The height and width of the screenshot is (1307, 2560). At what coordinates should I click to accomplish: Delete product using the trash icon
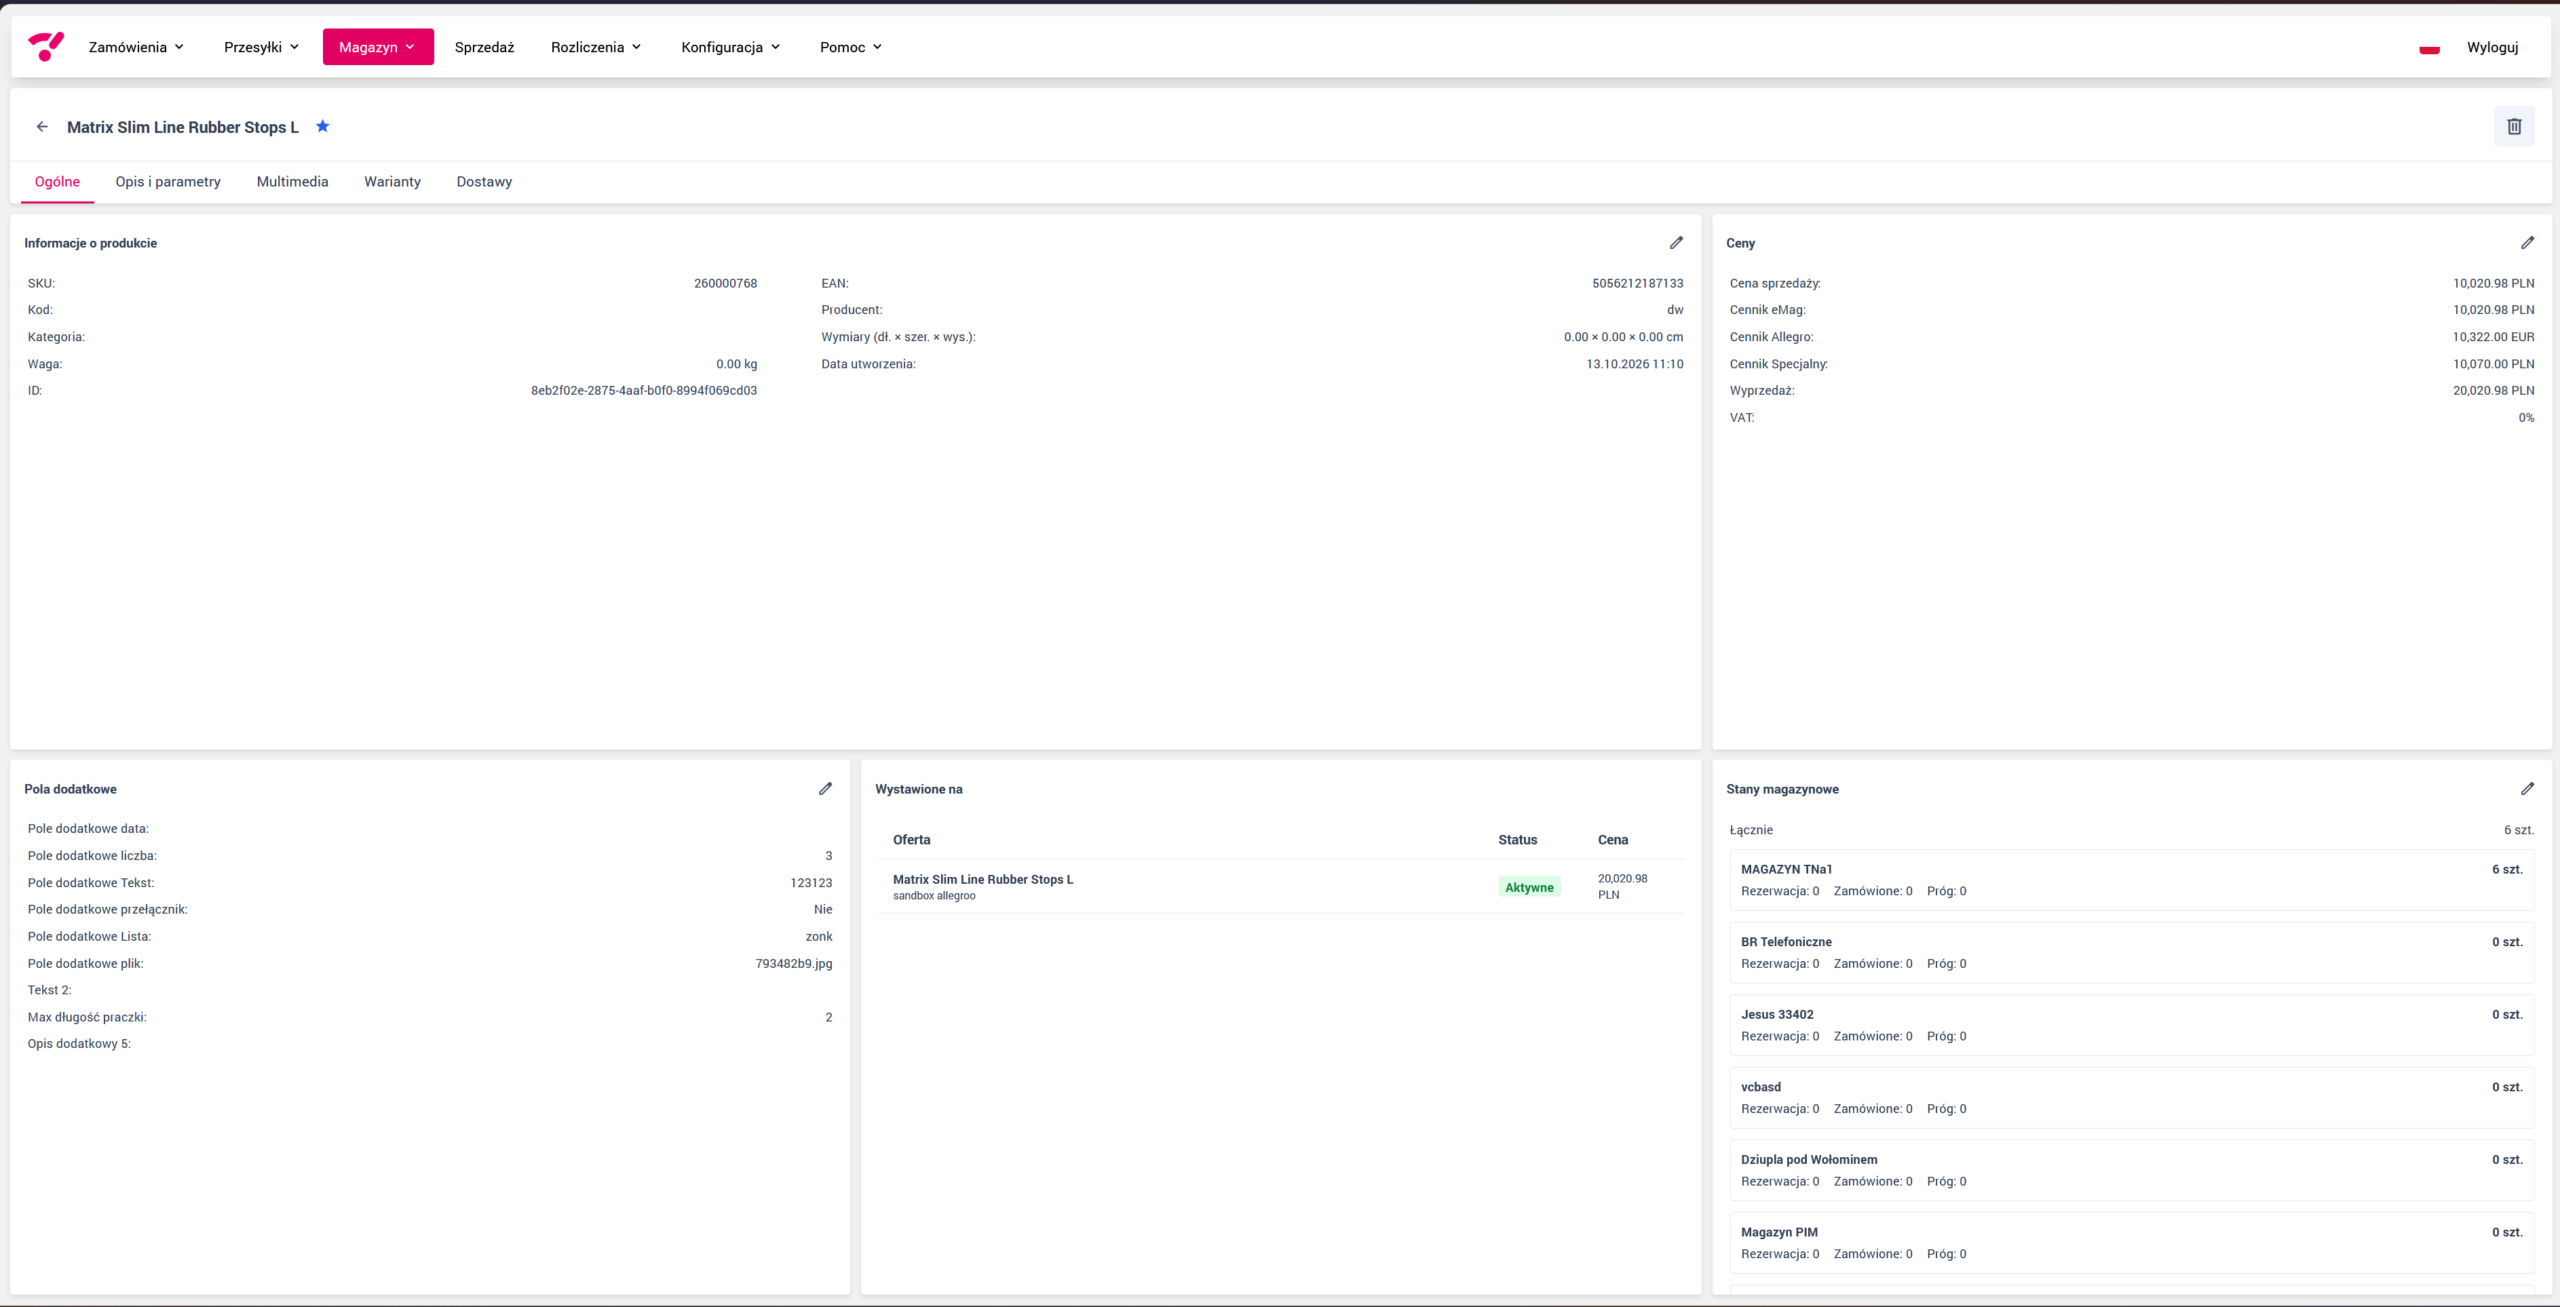[2514, 127]
